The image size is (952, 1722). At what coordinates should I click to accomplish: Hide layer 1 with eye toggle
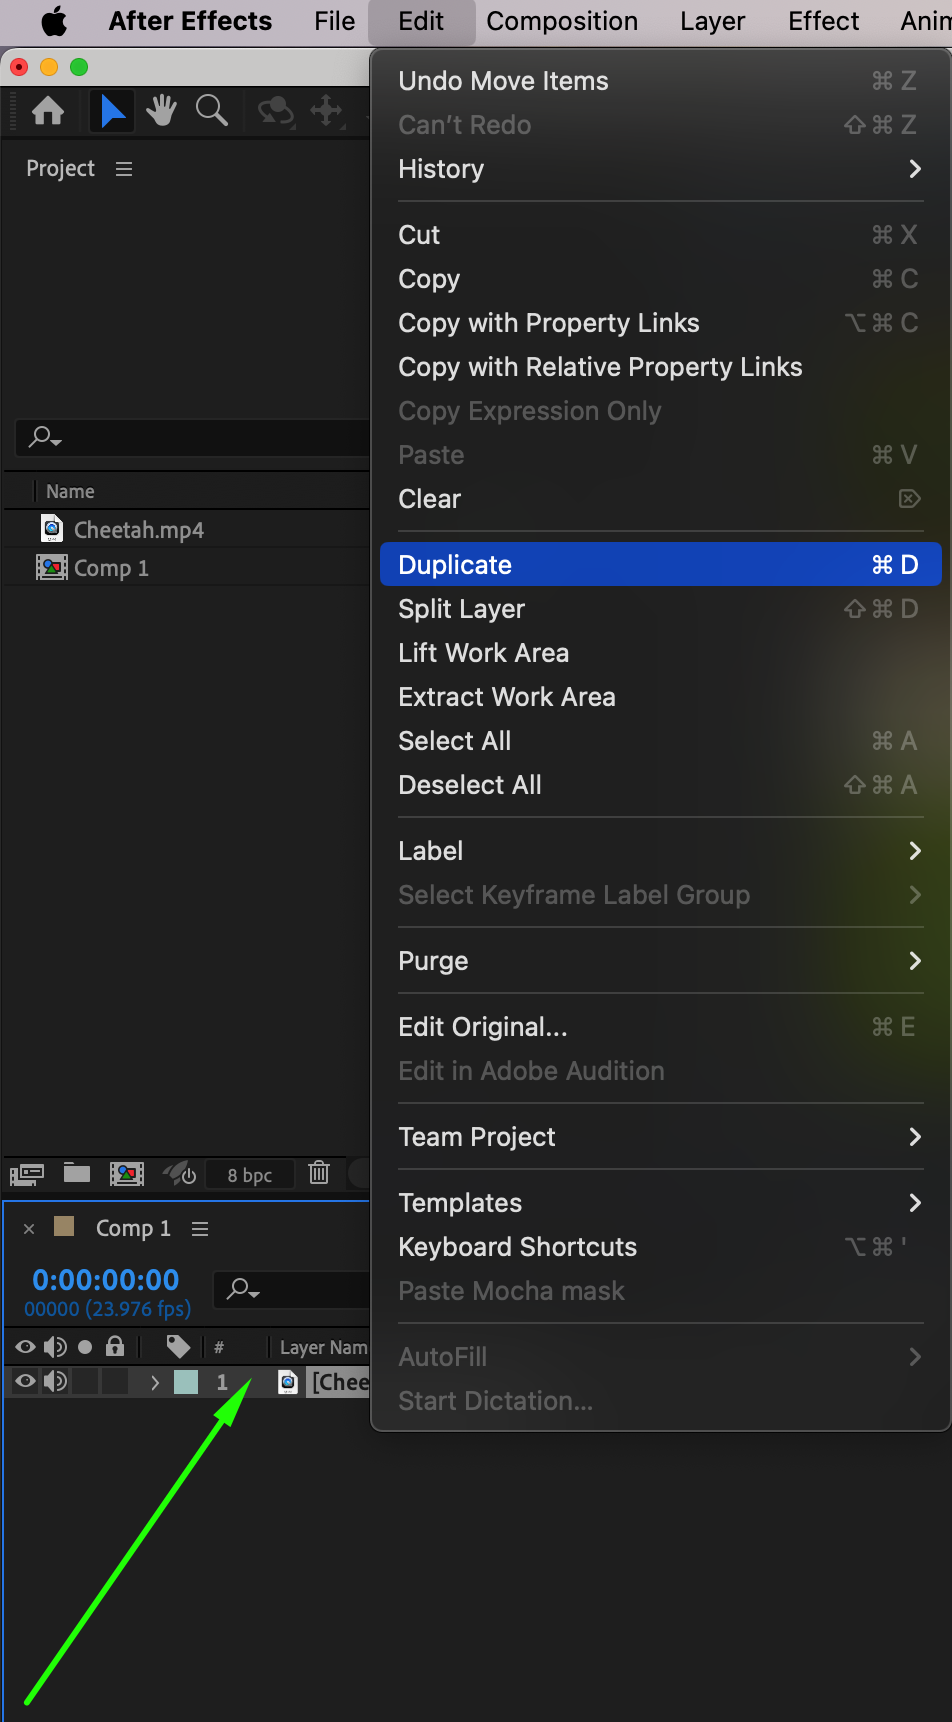coord(25,1382)
